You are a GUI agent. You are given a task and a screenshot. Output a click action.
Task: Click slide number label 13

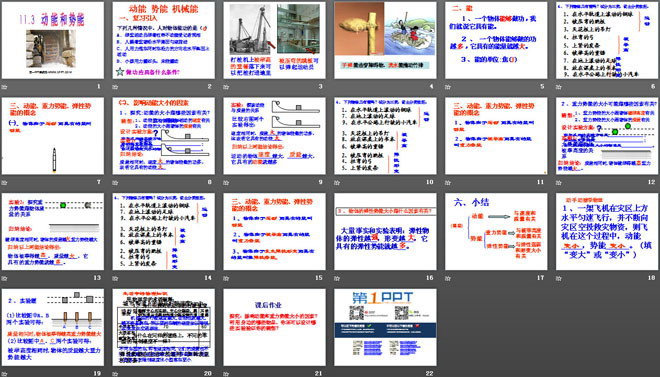pos(97,278)
